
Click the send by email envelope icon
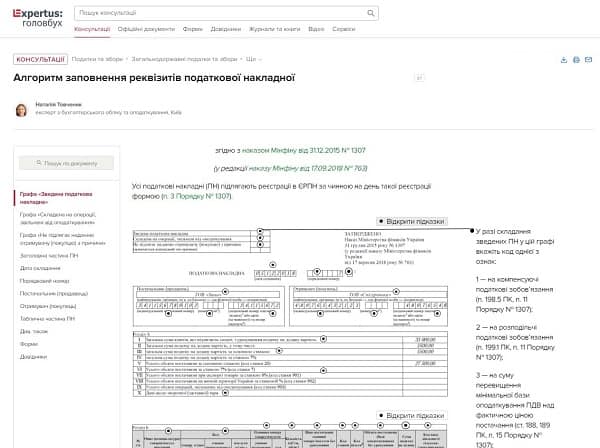[x=589, y=60]
